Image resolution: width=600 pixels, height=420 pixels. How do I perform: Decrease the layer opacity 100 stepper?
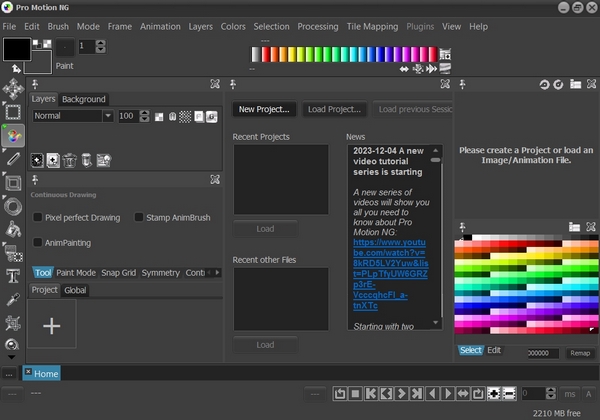(144, 119)
